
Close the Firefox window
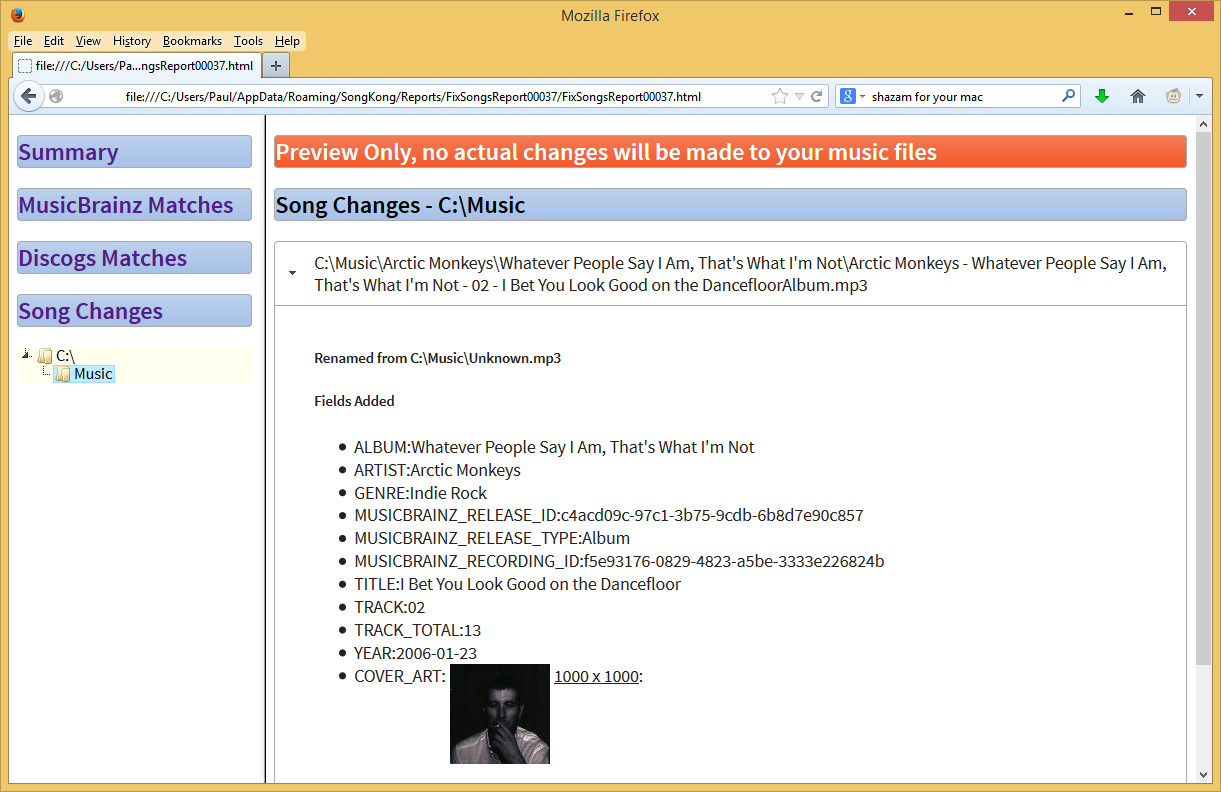[x=1193, y=12]
